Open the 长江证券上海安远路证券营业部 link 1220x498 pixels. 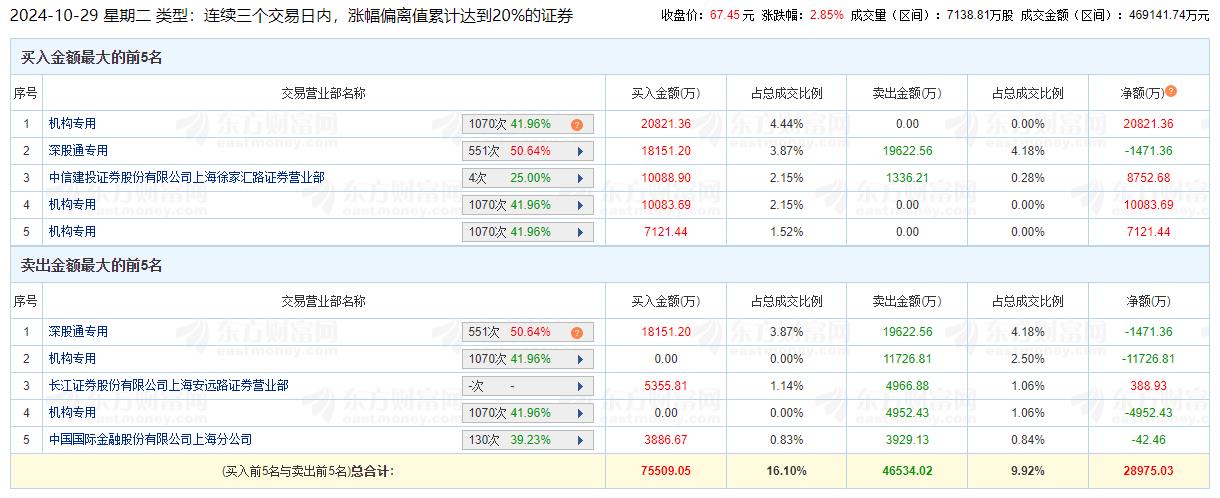click(x=168, y=385)
